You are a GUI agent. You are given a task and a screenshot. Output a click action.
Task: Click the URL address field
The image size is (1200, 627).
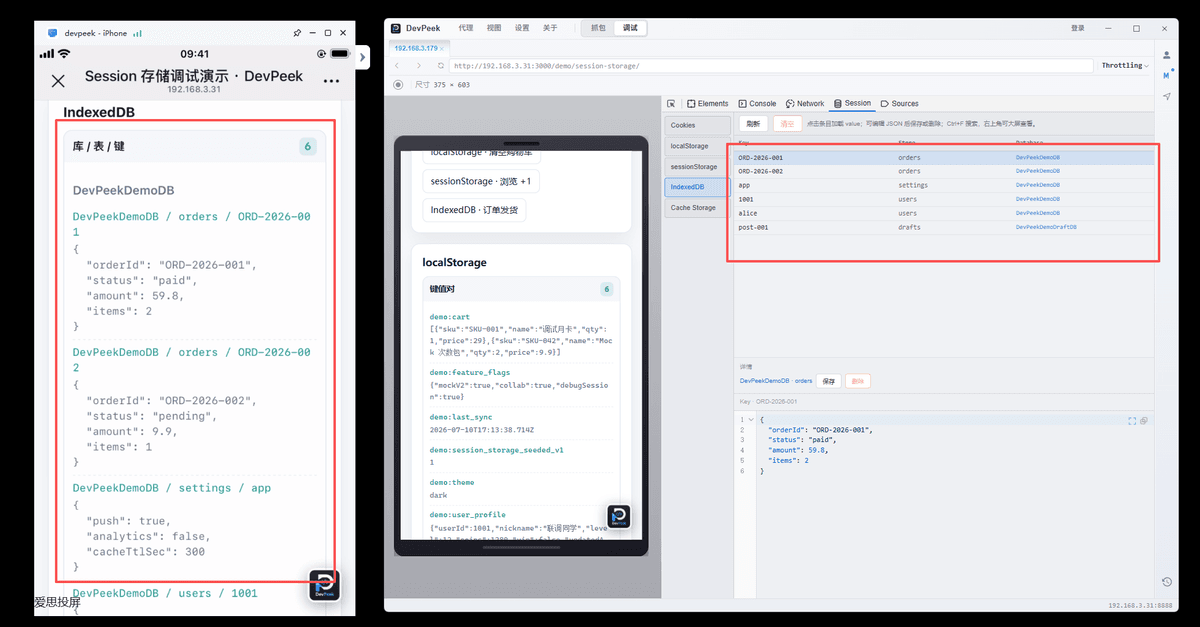[x=770, y=65]
